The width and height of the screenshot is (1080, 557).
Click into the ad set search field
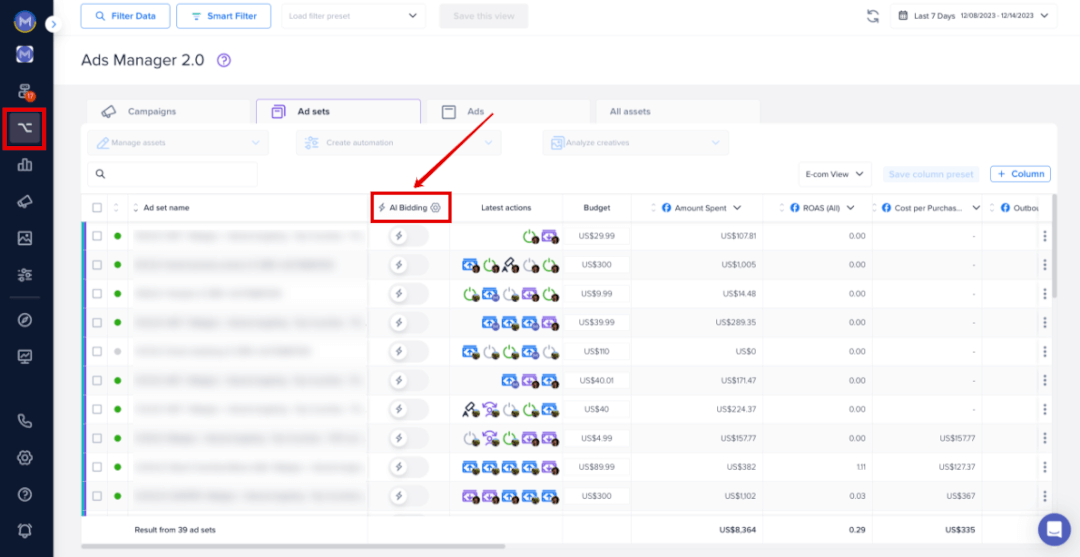[172, 174]
